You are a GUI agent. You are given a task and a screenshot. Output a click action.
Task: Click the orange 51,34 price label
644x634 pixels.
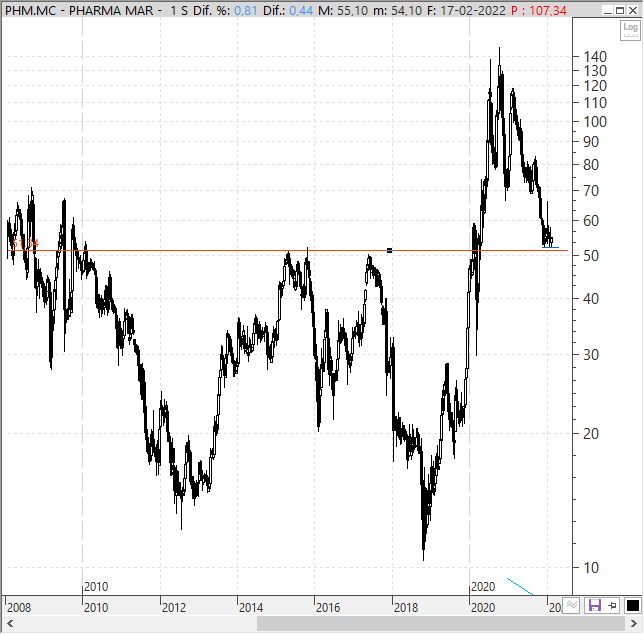tap(25, 243)
